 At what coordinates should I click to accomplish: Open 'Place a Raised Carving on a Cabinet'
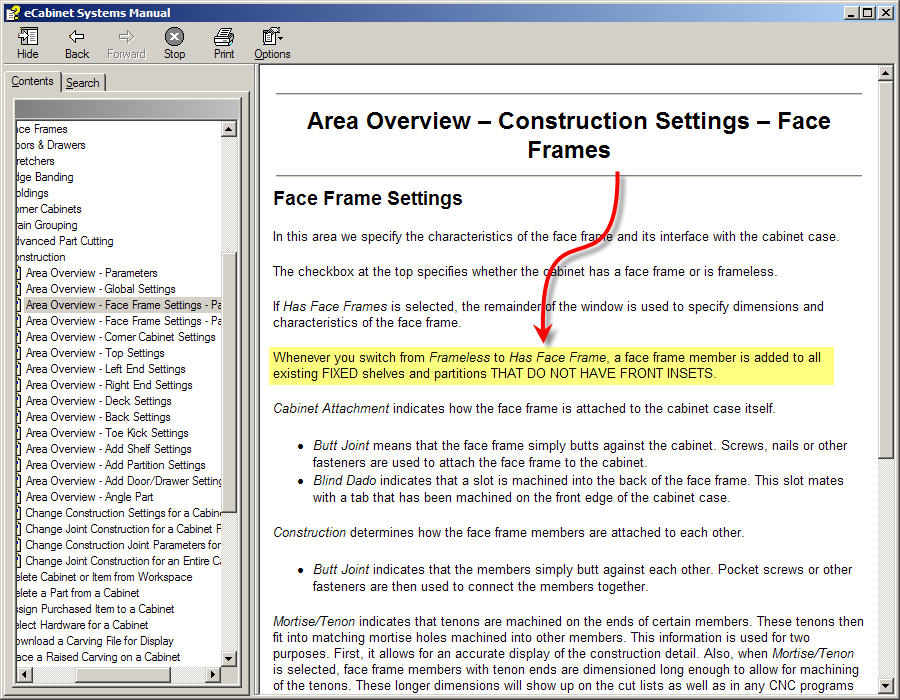point(98,658)
